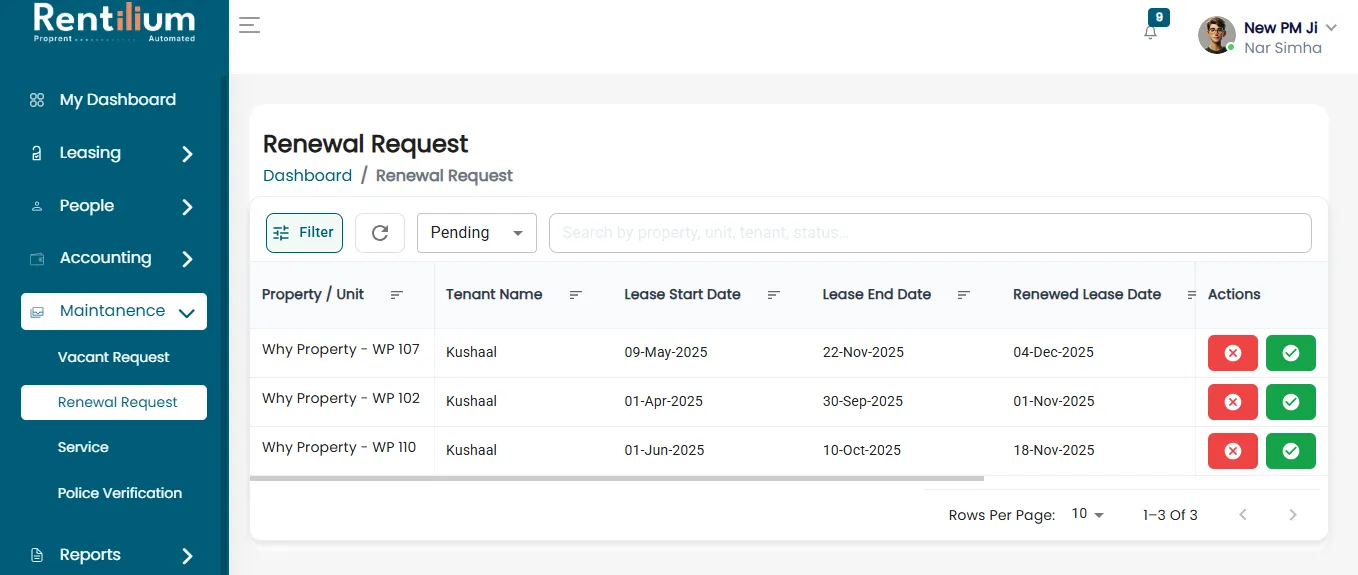
Task: Expand the Accounting menu chevron
Action: coord(187,259)
